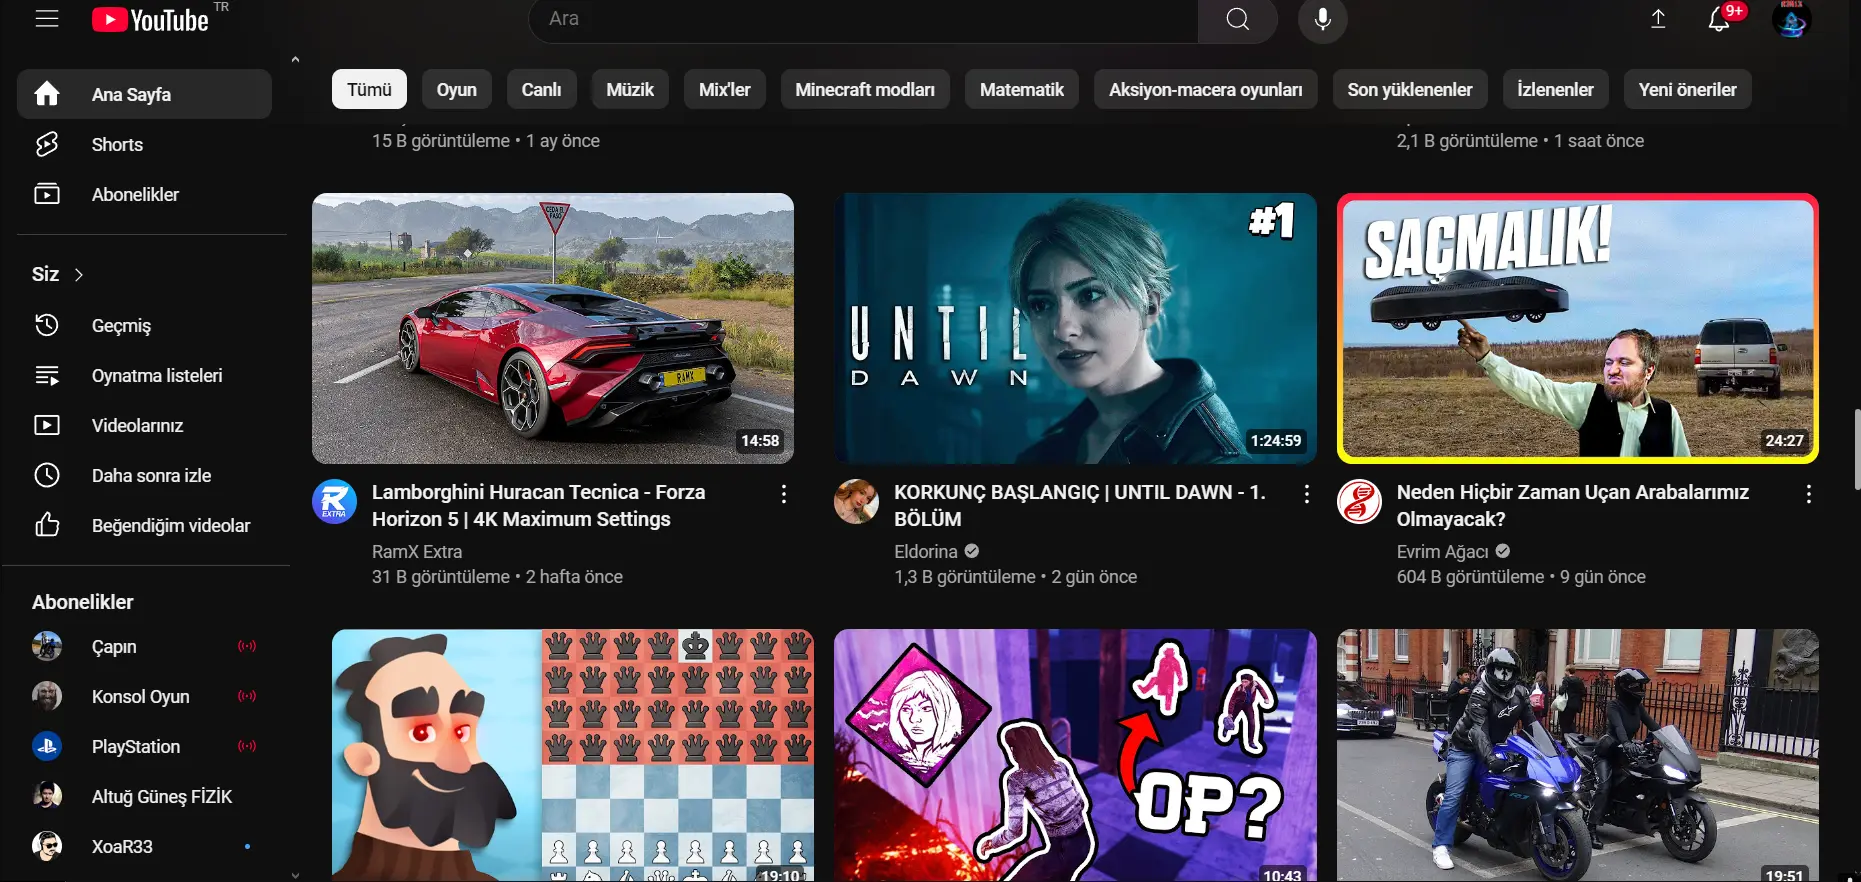
Task: Open Geçmiş history
Action: [144, 325]
